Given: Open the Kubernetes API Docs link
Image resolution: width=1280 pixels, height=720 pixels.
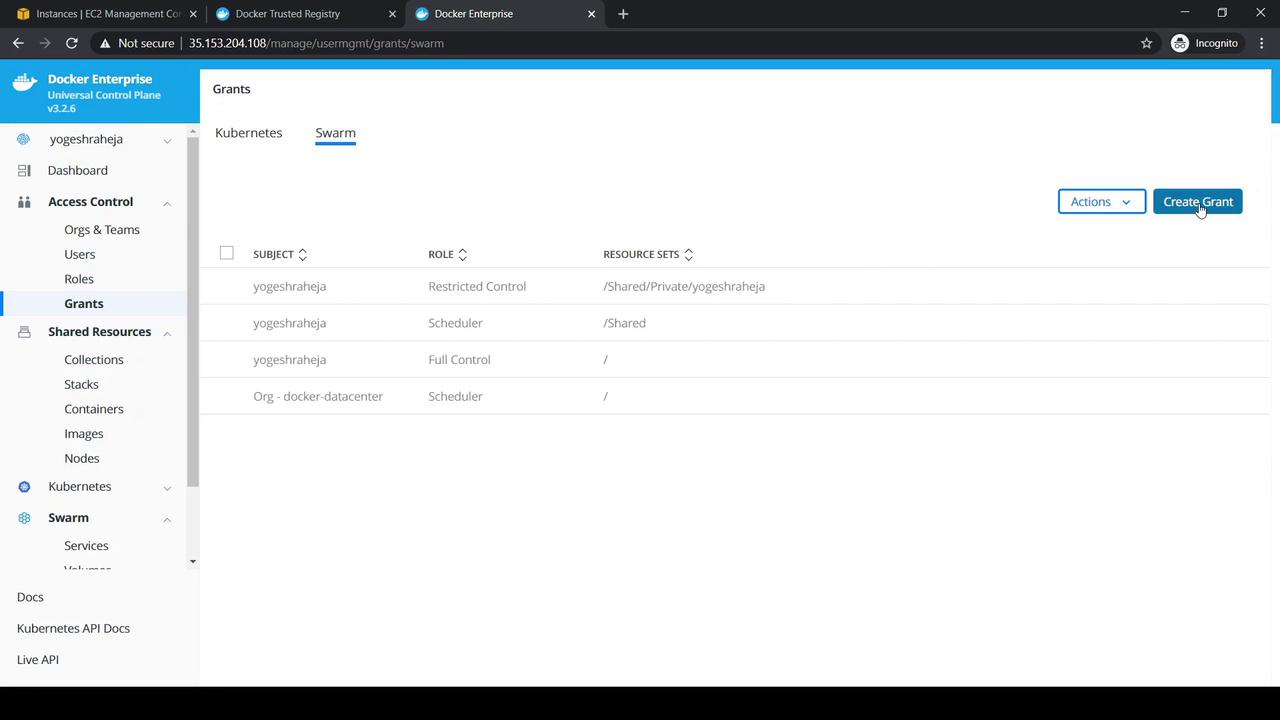Looking at the screenshot, I should (73, 629).
